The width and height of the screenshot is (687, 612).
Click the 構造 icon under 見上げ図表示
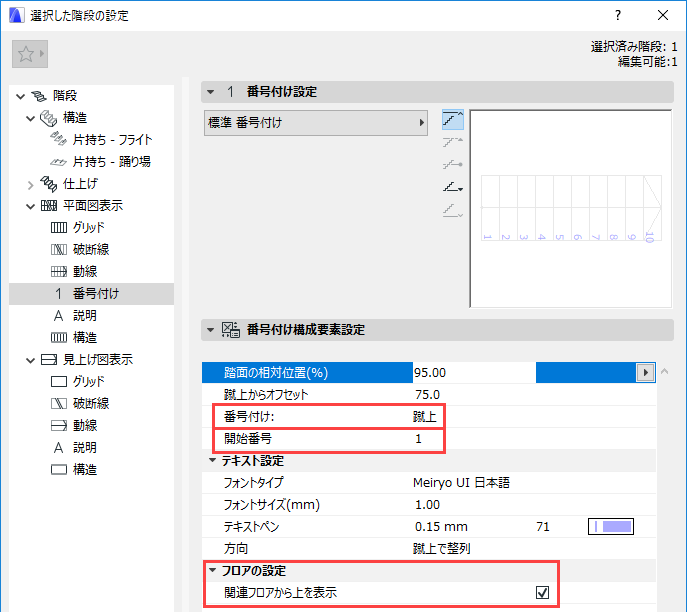tap(59, 470)
